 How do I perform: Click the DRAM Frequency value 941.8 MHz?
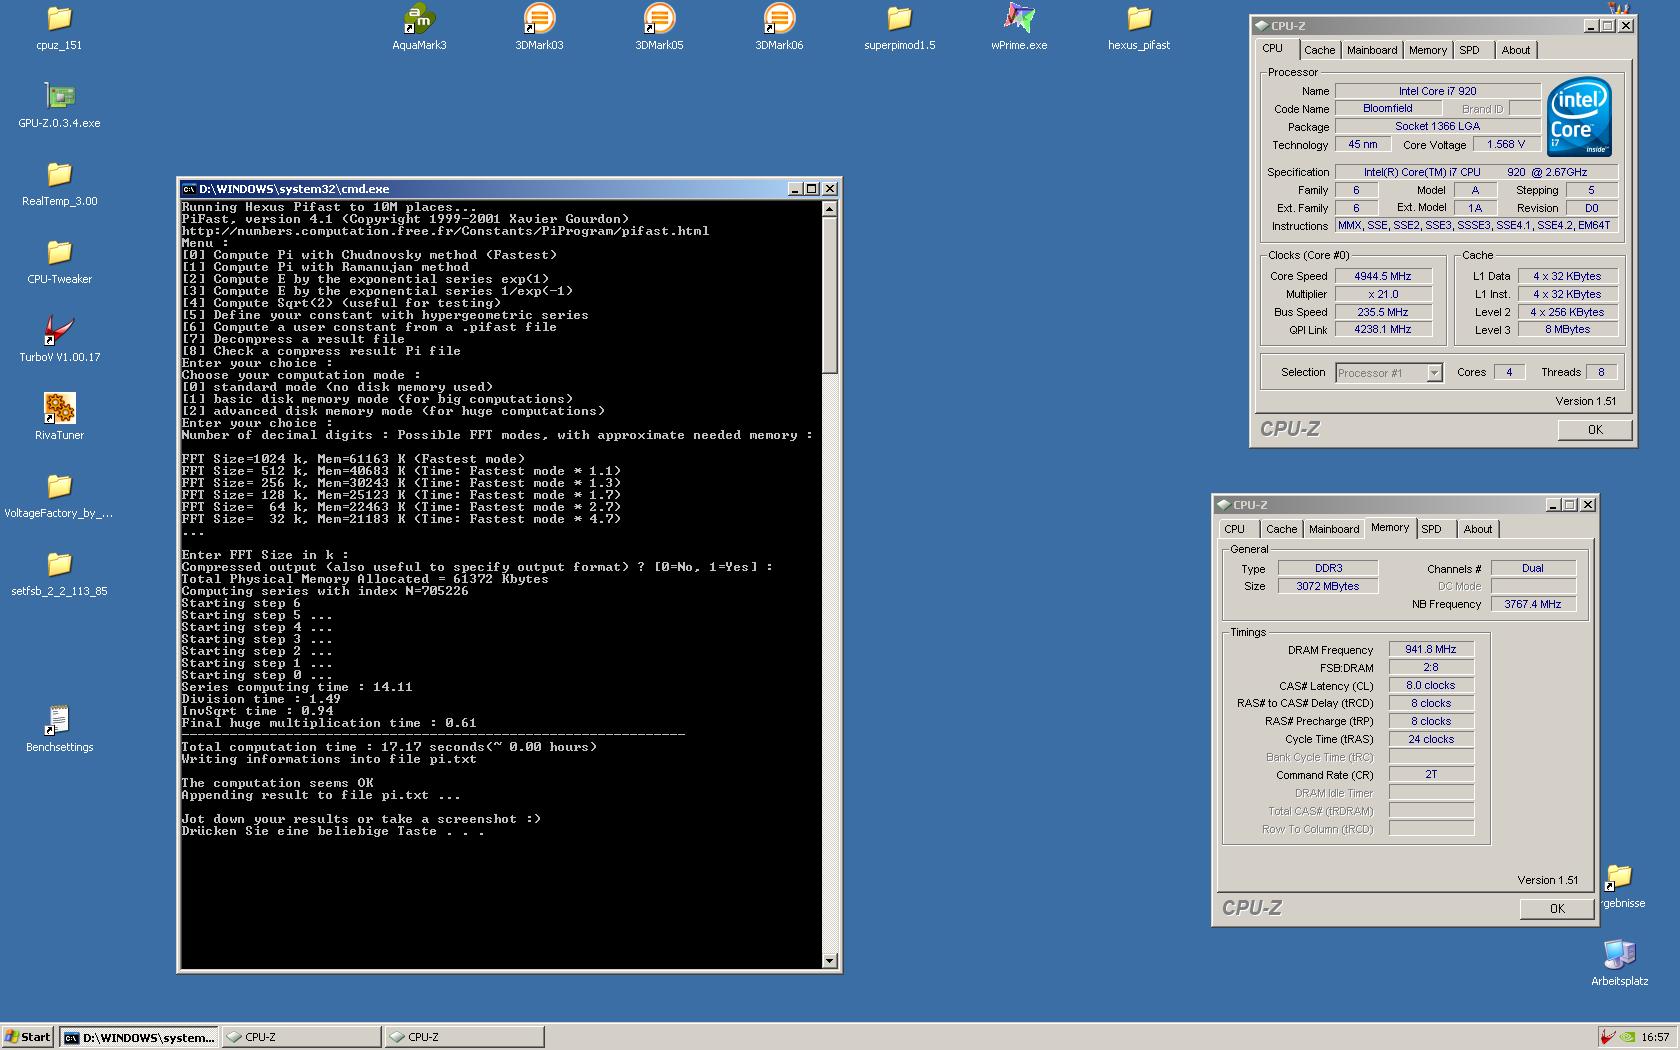click(1431, 649)
